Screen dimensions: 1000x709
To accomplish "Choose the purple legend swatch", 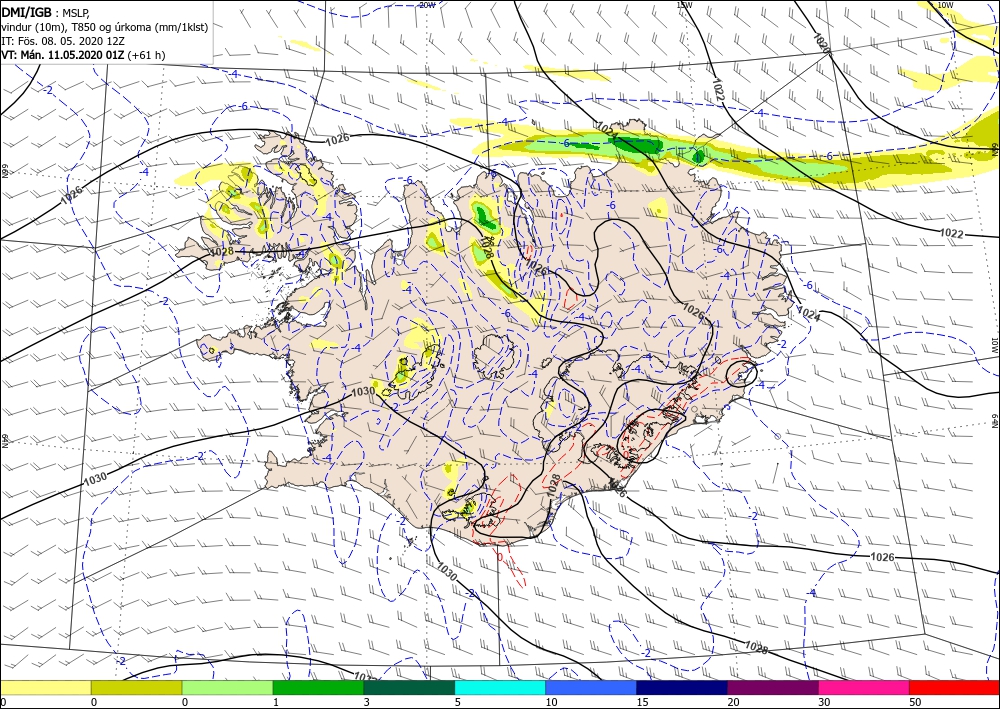I will 773,688.
